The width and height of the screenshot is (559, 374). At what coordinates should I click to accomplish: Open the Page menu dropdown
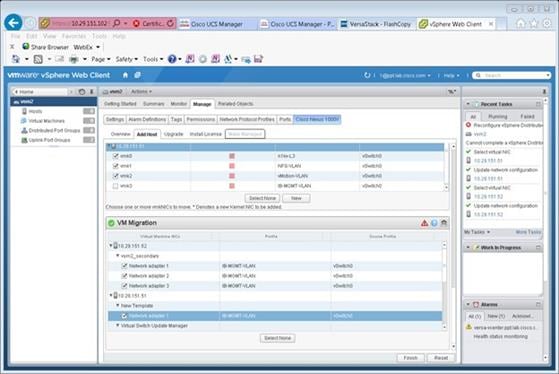coord(101,59)
